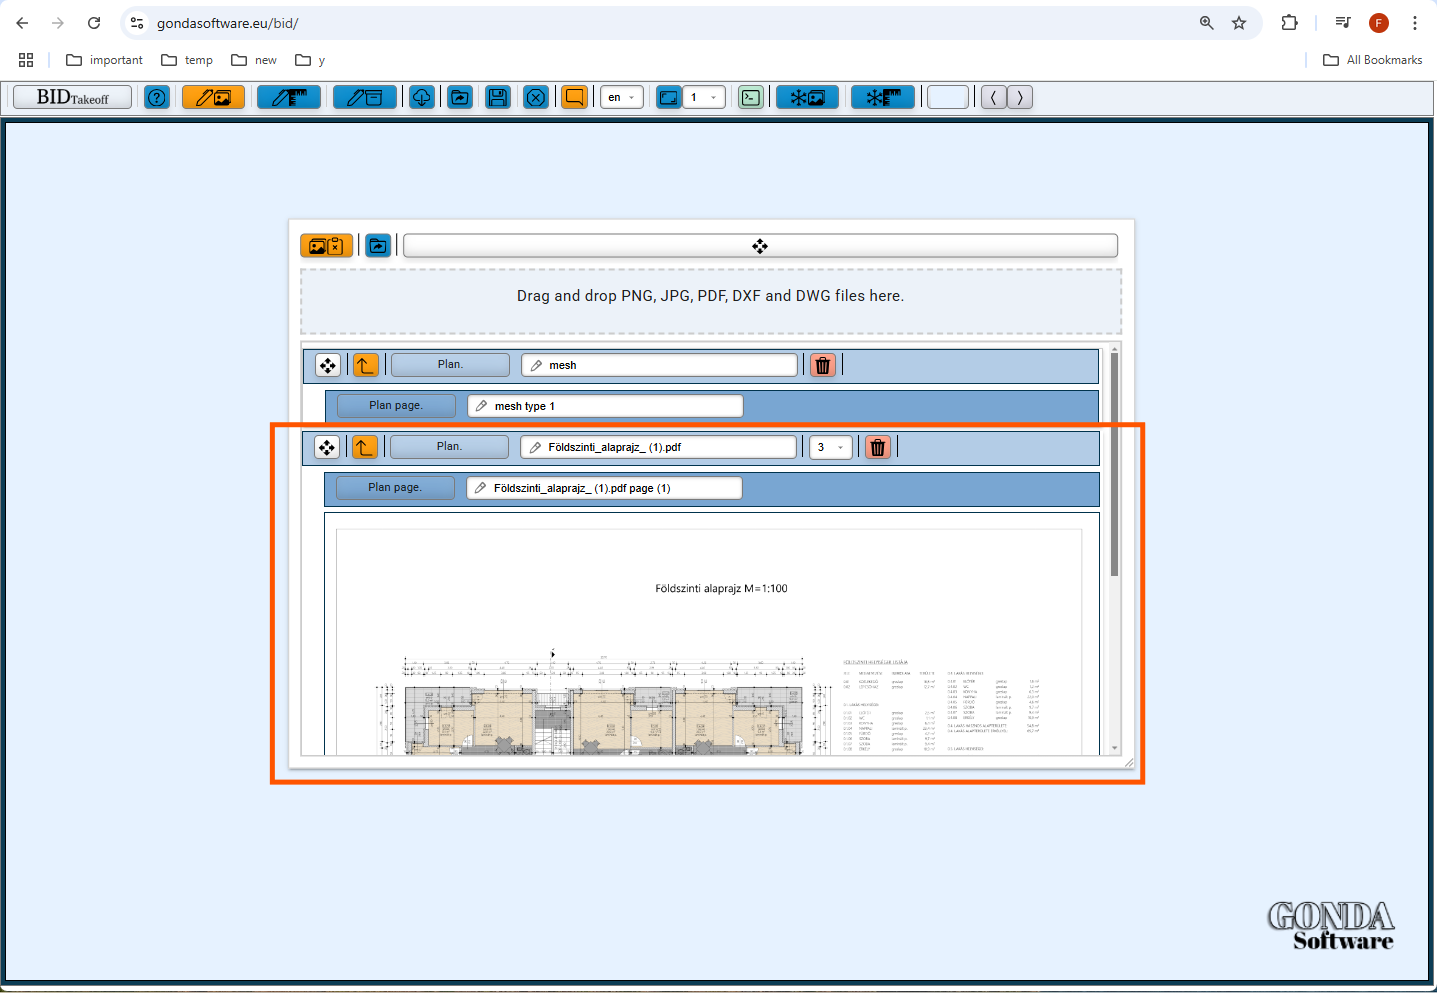Open the dropdown showing 3 in the Földszinti_alaprajz row
The height and width of the screenshot is (993, 1437).
(831, 447)
